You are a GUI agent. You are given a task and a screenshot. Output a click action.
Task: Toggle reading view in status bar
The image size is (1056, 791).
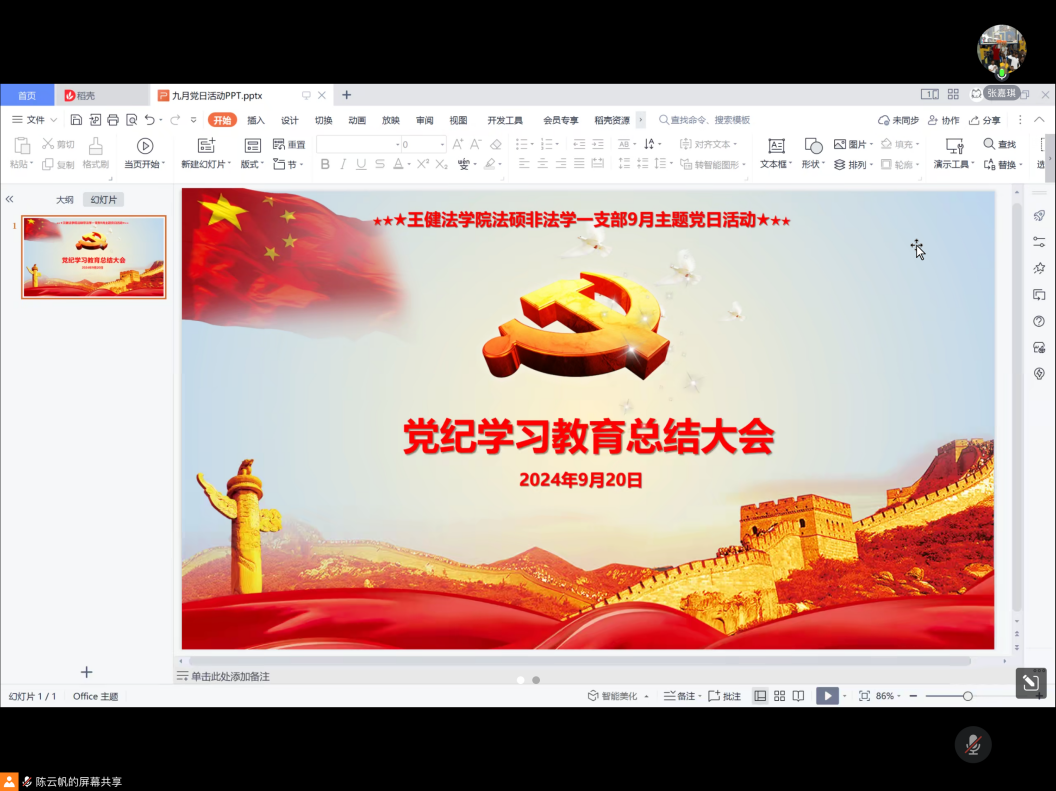click(798, 696)
